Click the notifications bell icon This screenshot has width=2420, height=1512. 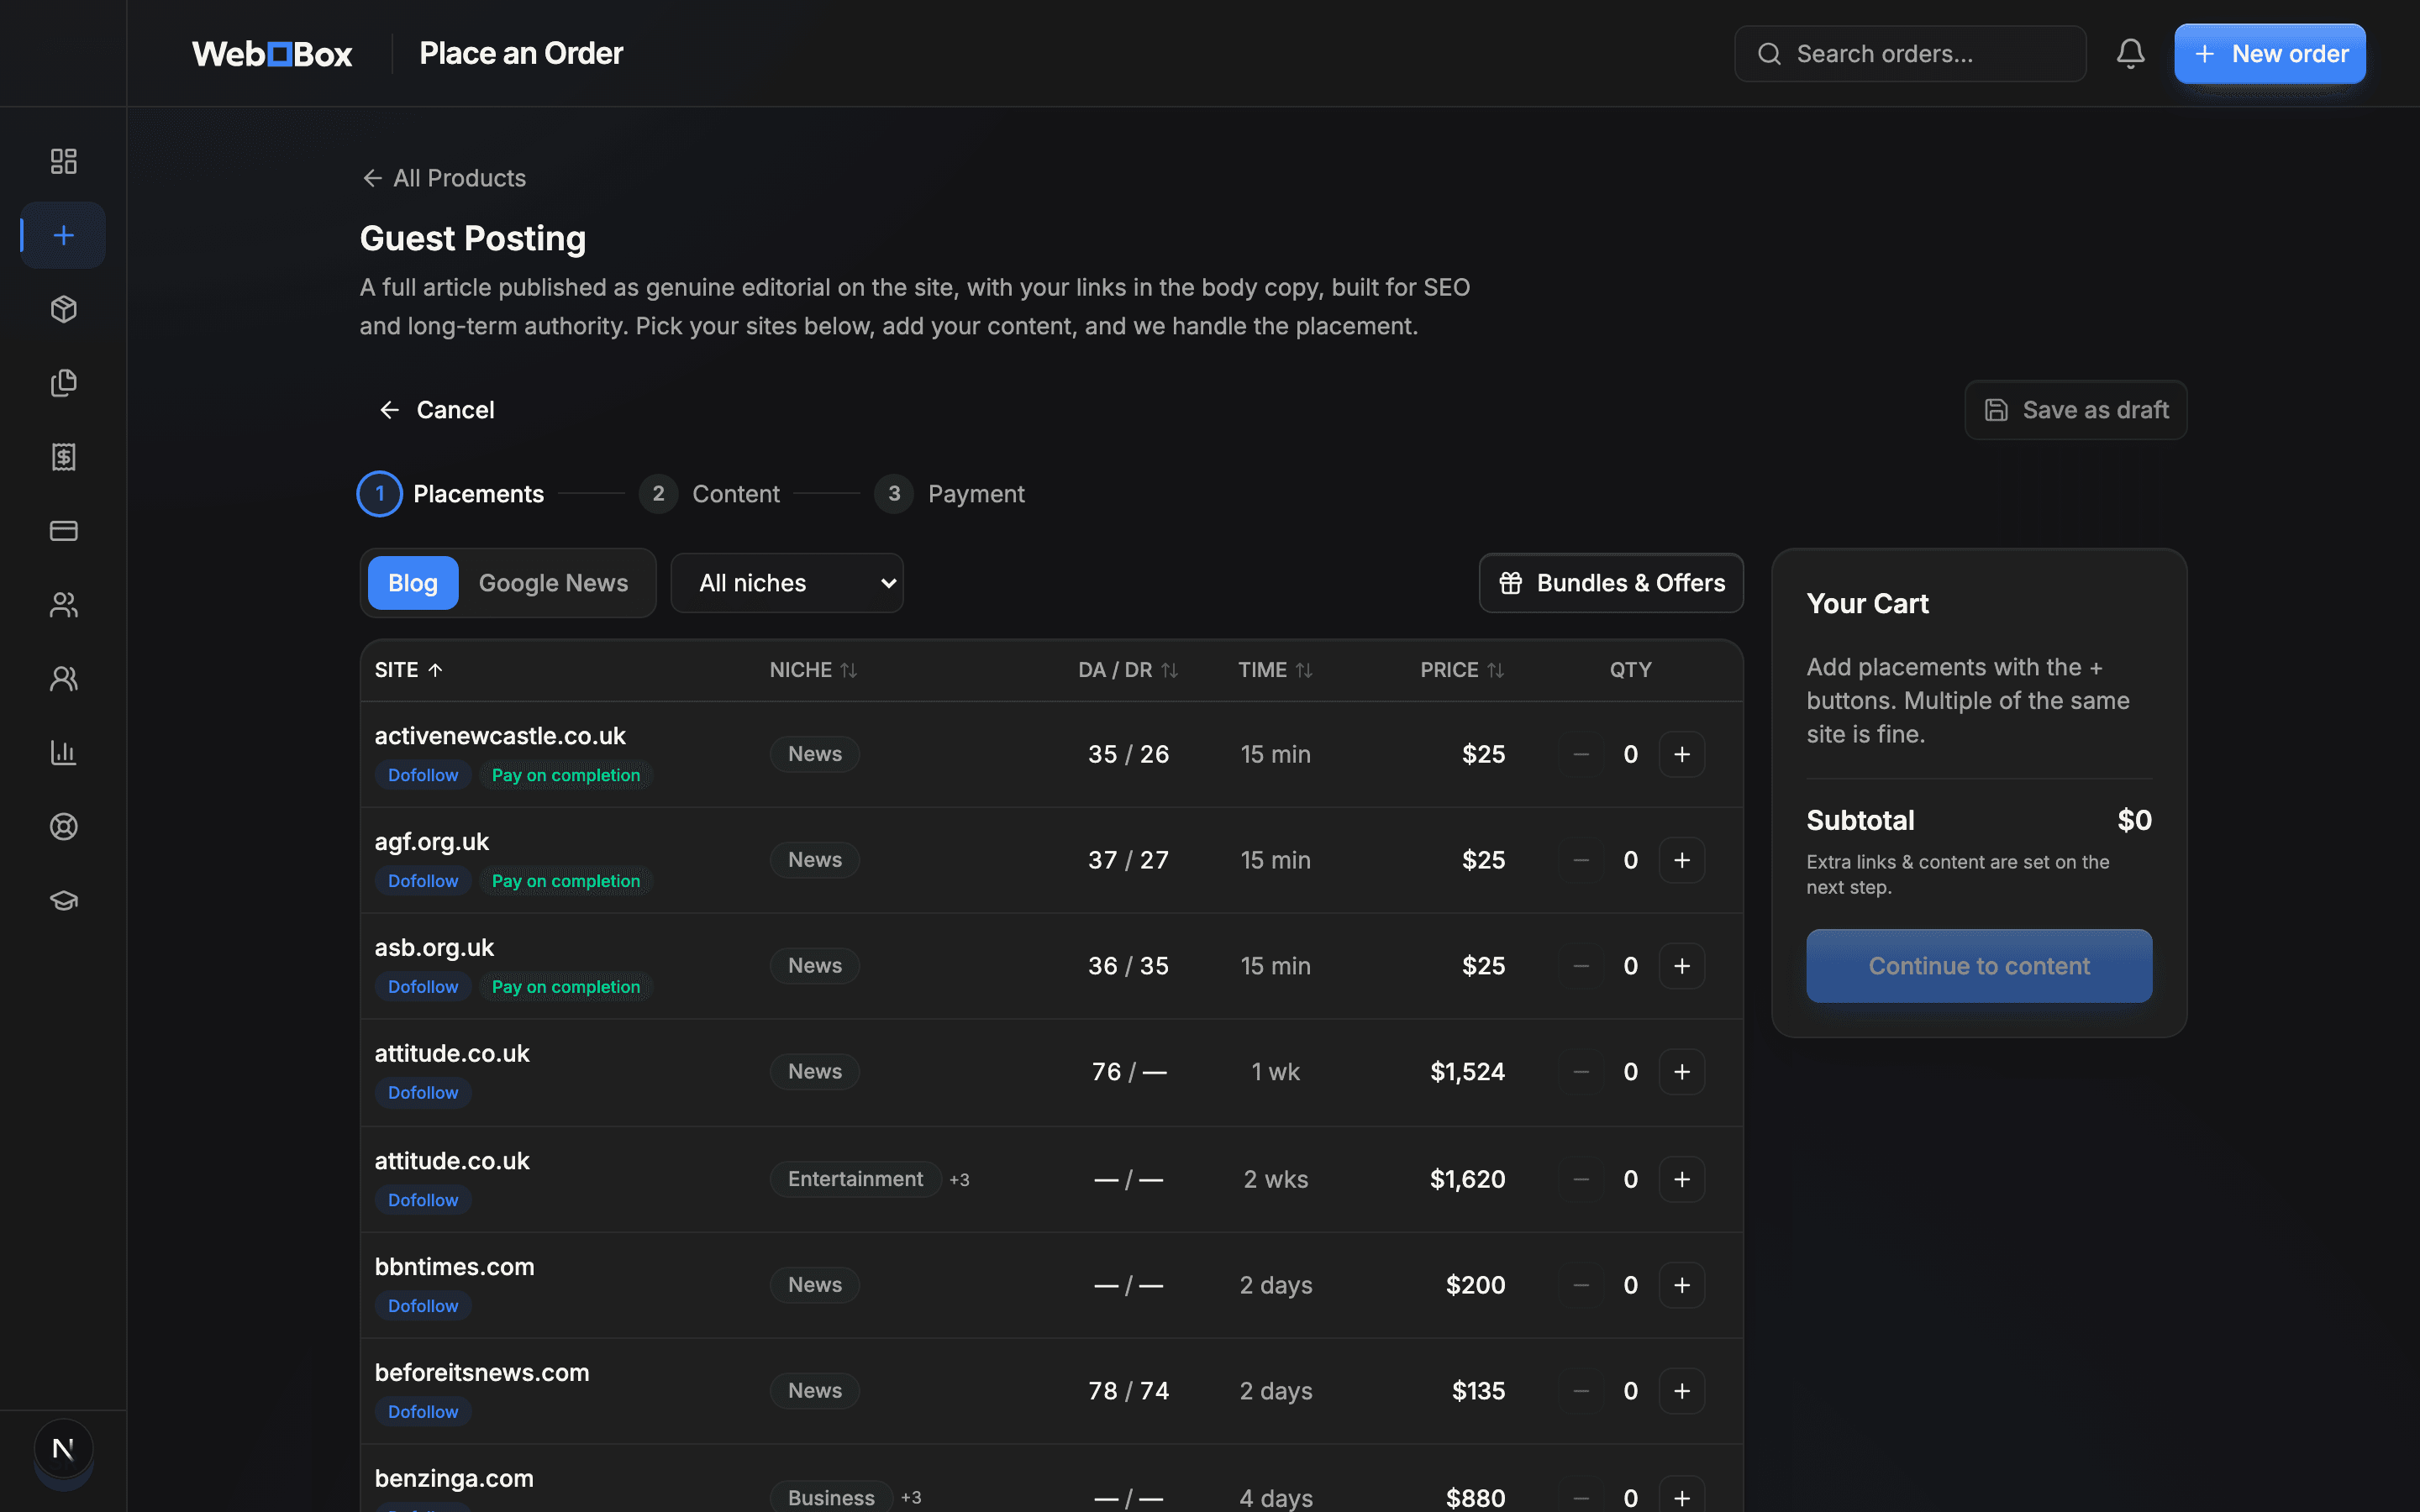(x=2130, y=53)
